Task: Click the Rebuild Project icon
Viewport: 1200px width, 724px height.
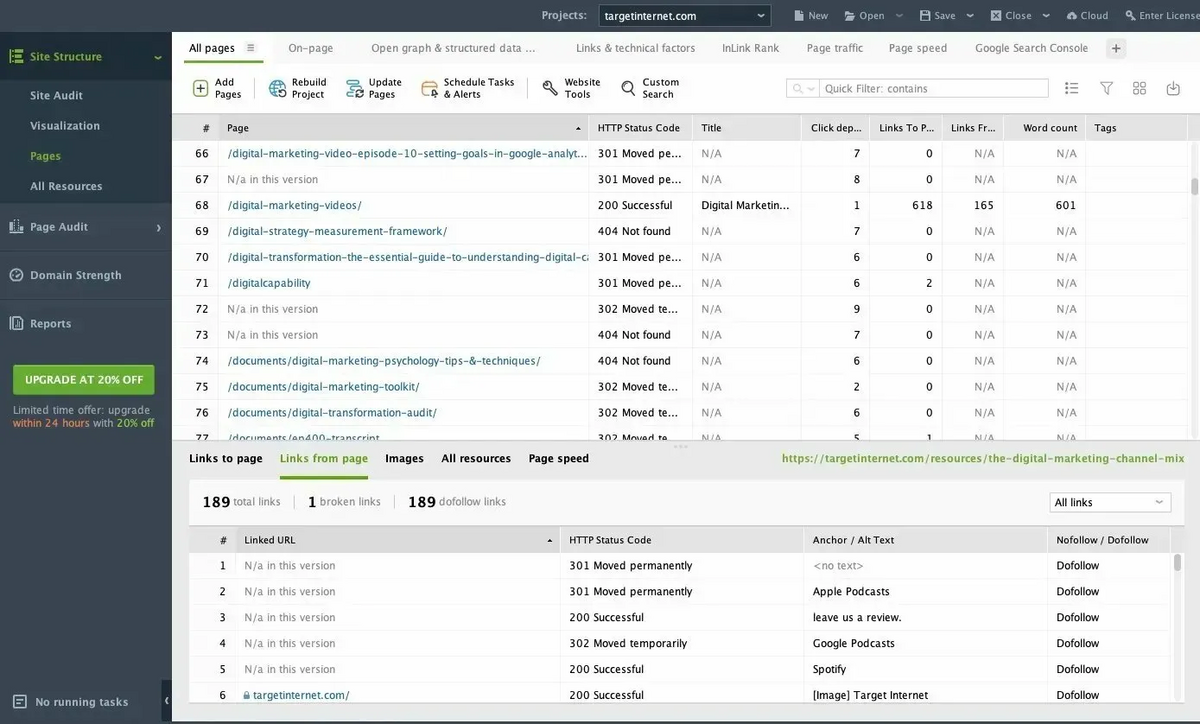Action: pos(278,89)
